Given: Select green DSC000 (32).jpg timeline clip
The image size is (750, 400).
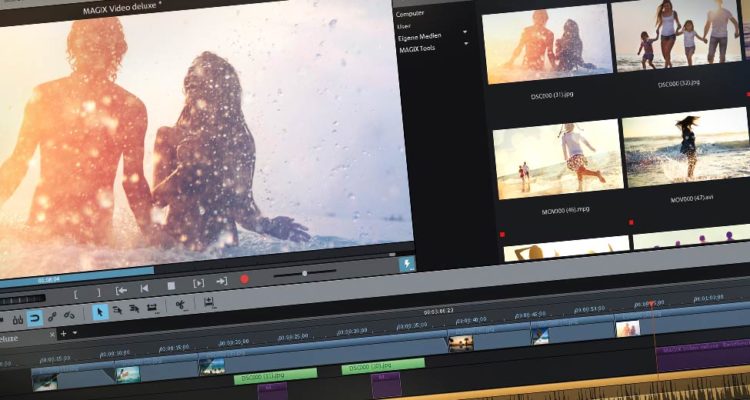Looking at the screenshot, I should (383, 366).
